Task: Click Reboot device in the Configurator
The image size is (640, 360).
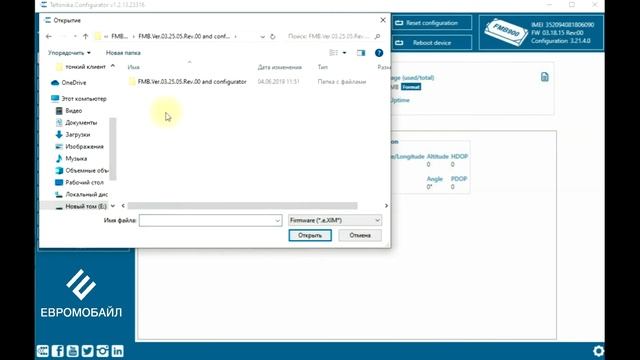Action: [432, 42]
